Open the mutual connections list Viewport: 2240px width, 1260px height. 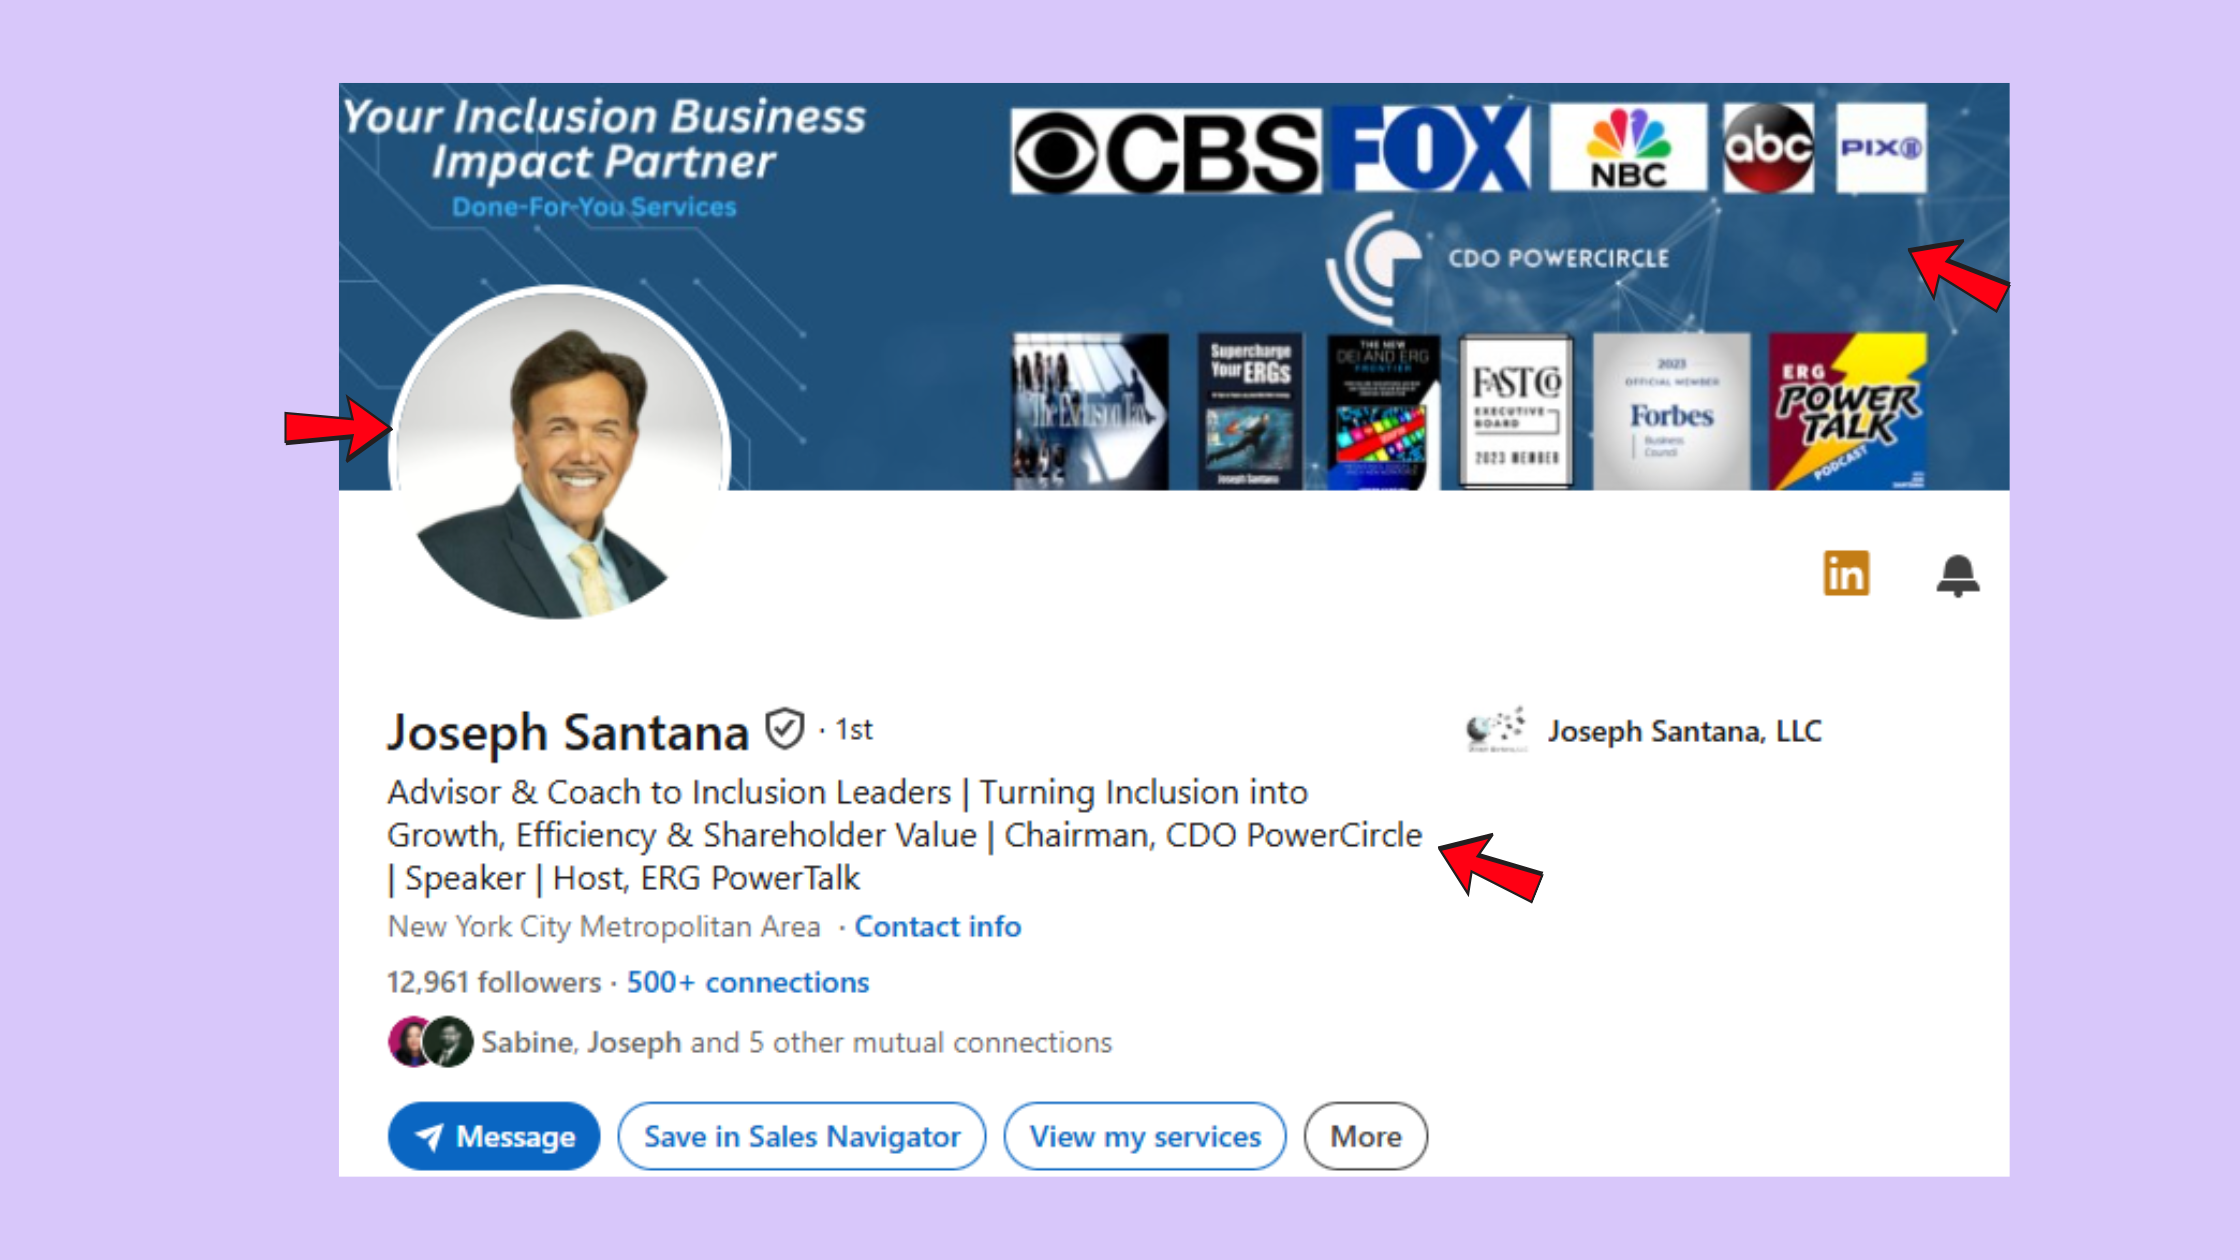coord(797,1042)
